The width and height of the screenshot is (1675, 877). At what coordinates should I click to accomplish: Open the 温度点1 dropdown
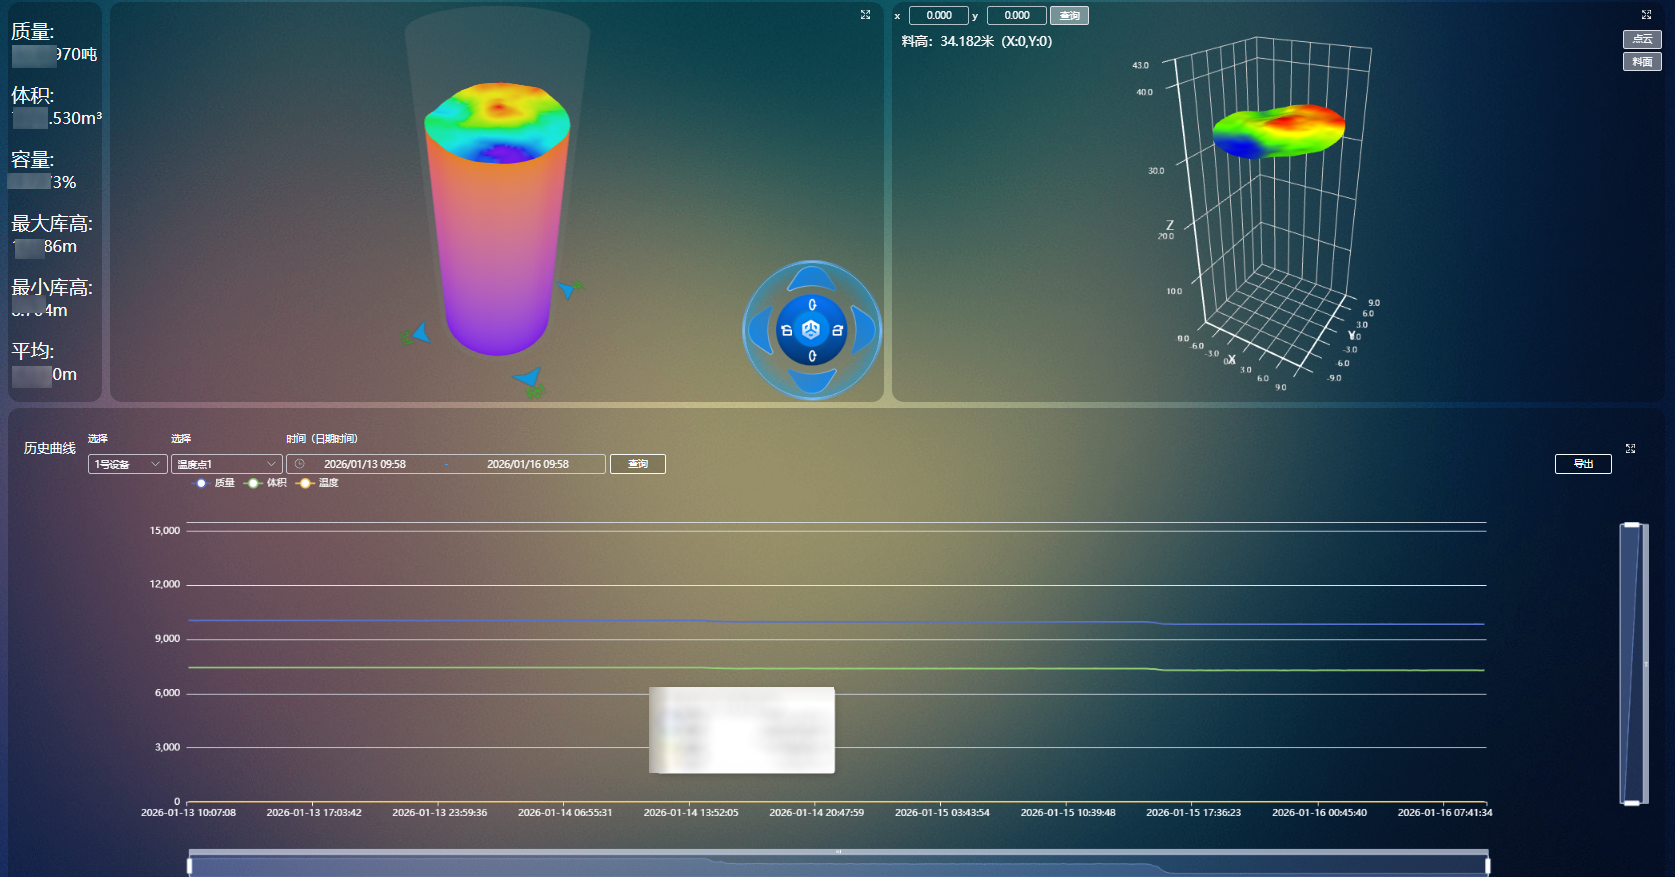pos(226,464)
